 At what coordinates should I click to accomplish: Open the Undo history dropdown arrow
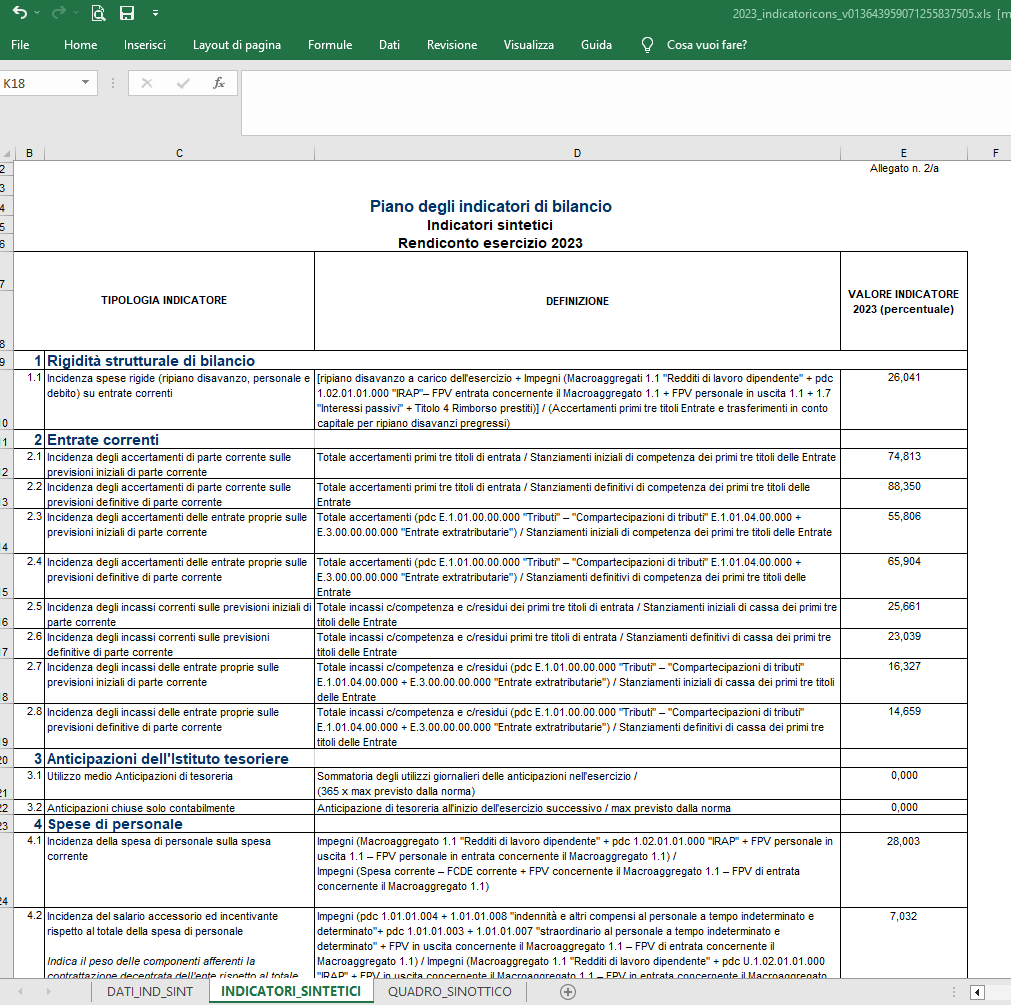point(37,13)
